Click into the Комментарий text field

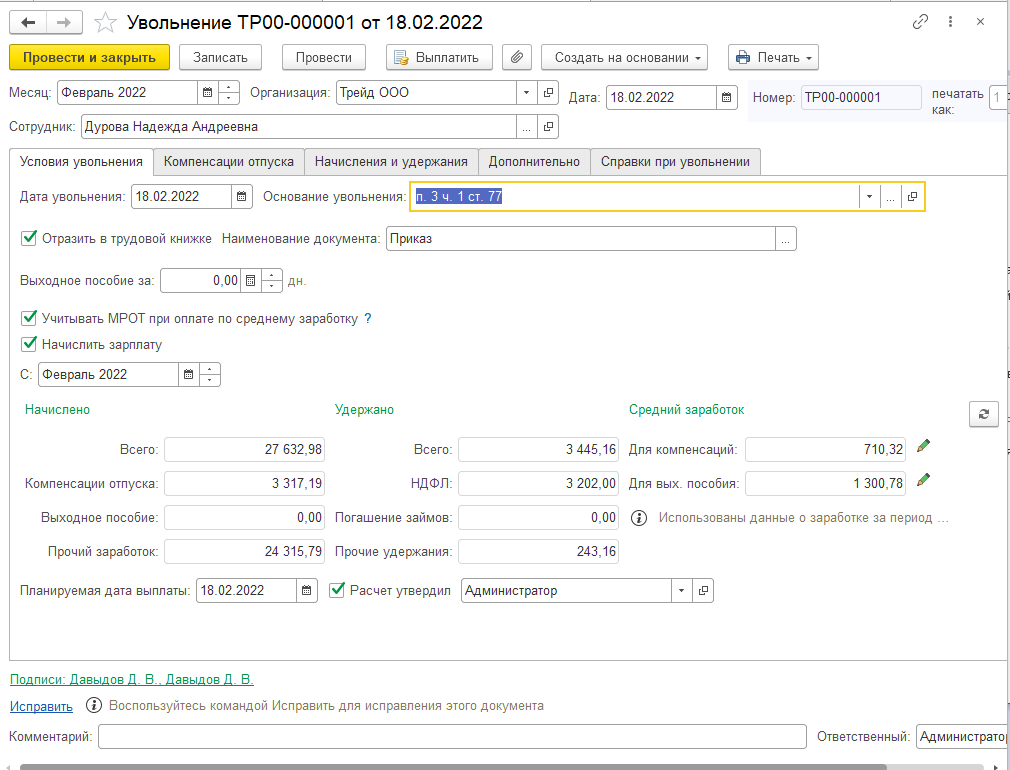pyautogui.click(x=452, y=737)
